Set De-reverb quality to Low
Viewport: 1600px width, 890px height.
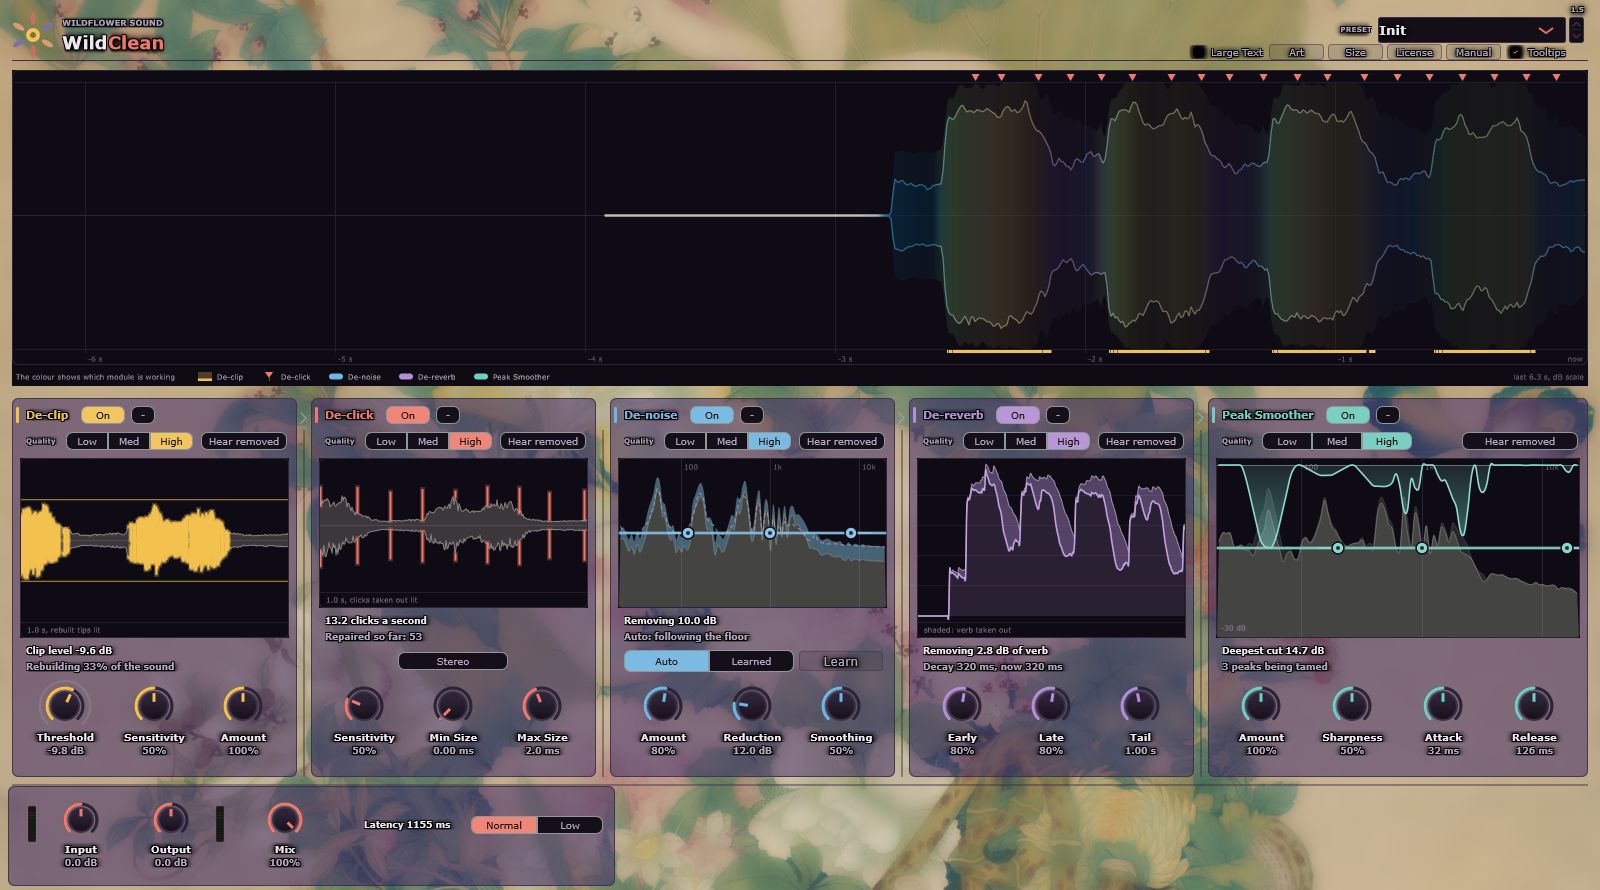pos(984,441)
